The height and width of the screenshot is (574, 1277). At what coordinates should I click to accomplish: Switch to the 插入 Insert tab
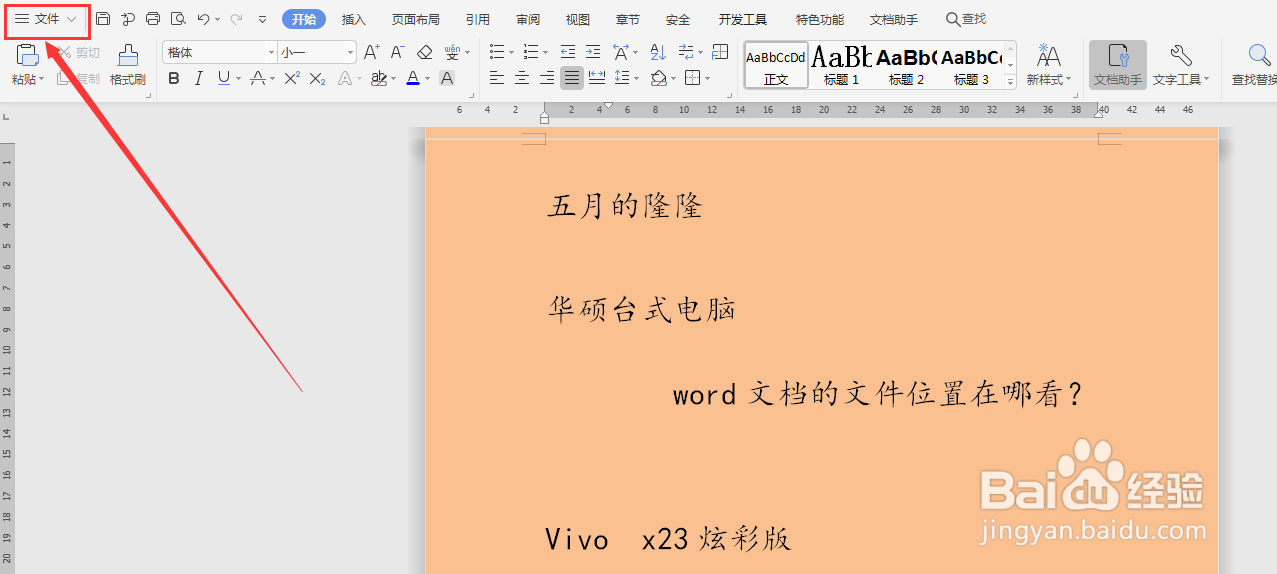pos(354,19)
